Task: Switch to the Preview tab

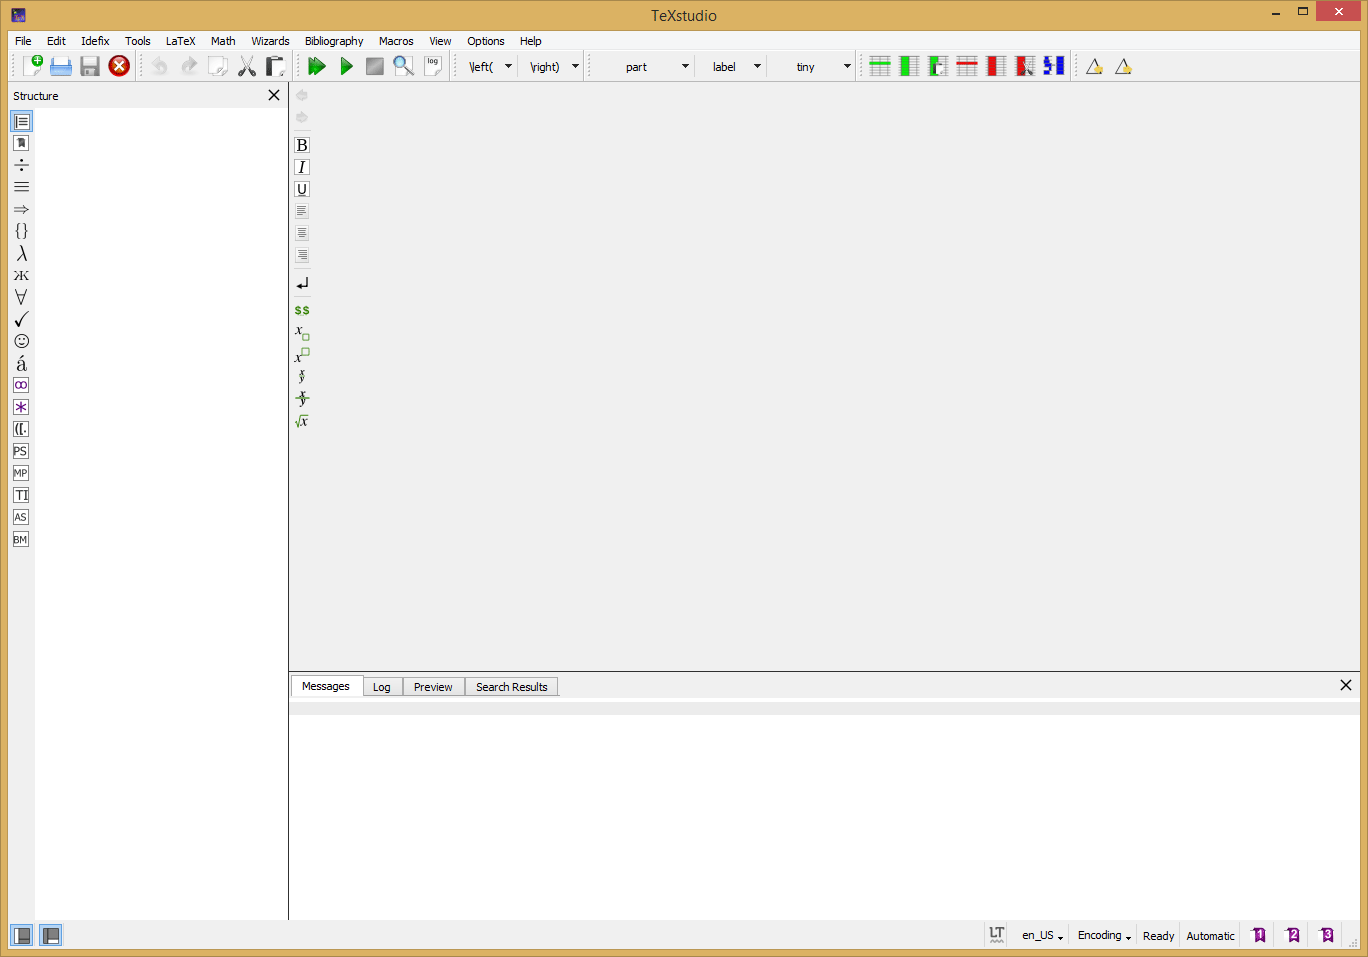Action: [x=433, y=687]
